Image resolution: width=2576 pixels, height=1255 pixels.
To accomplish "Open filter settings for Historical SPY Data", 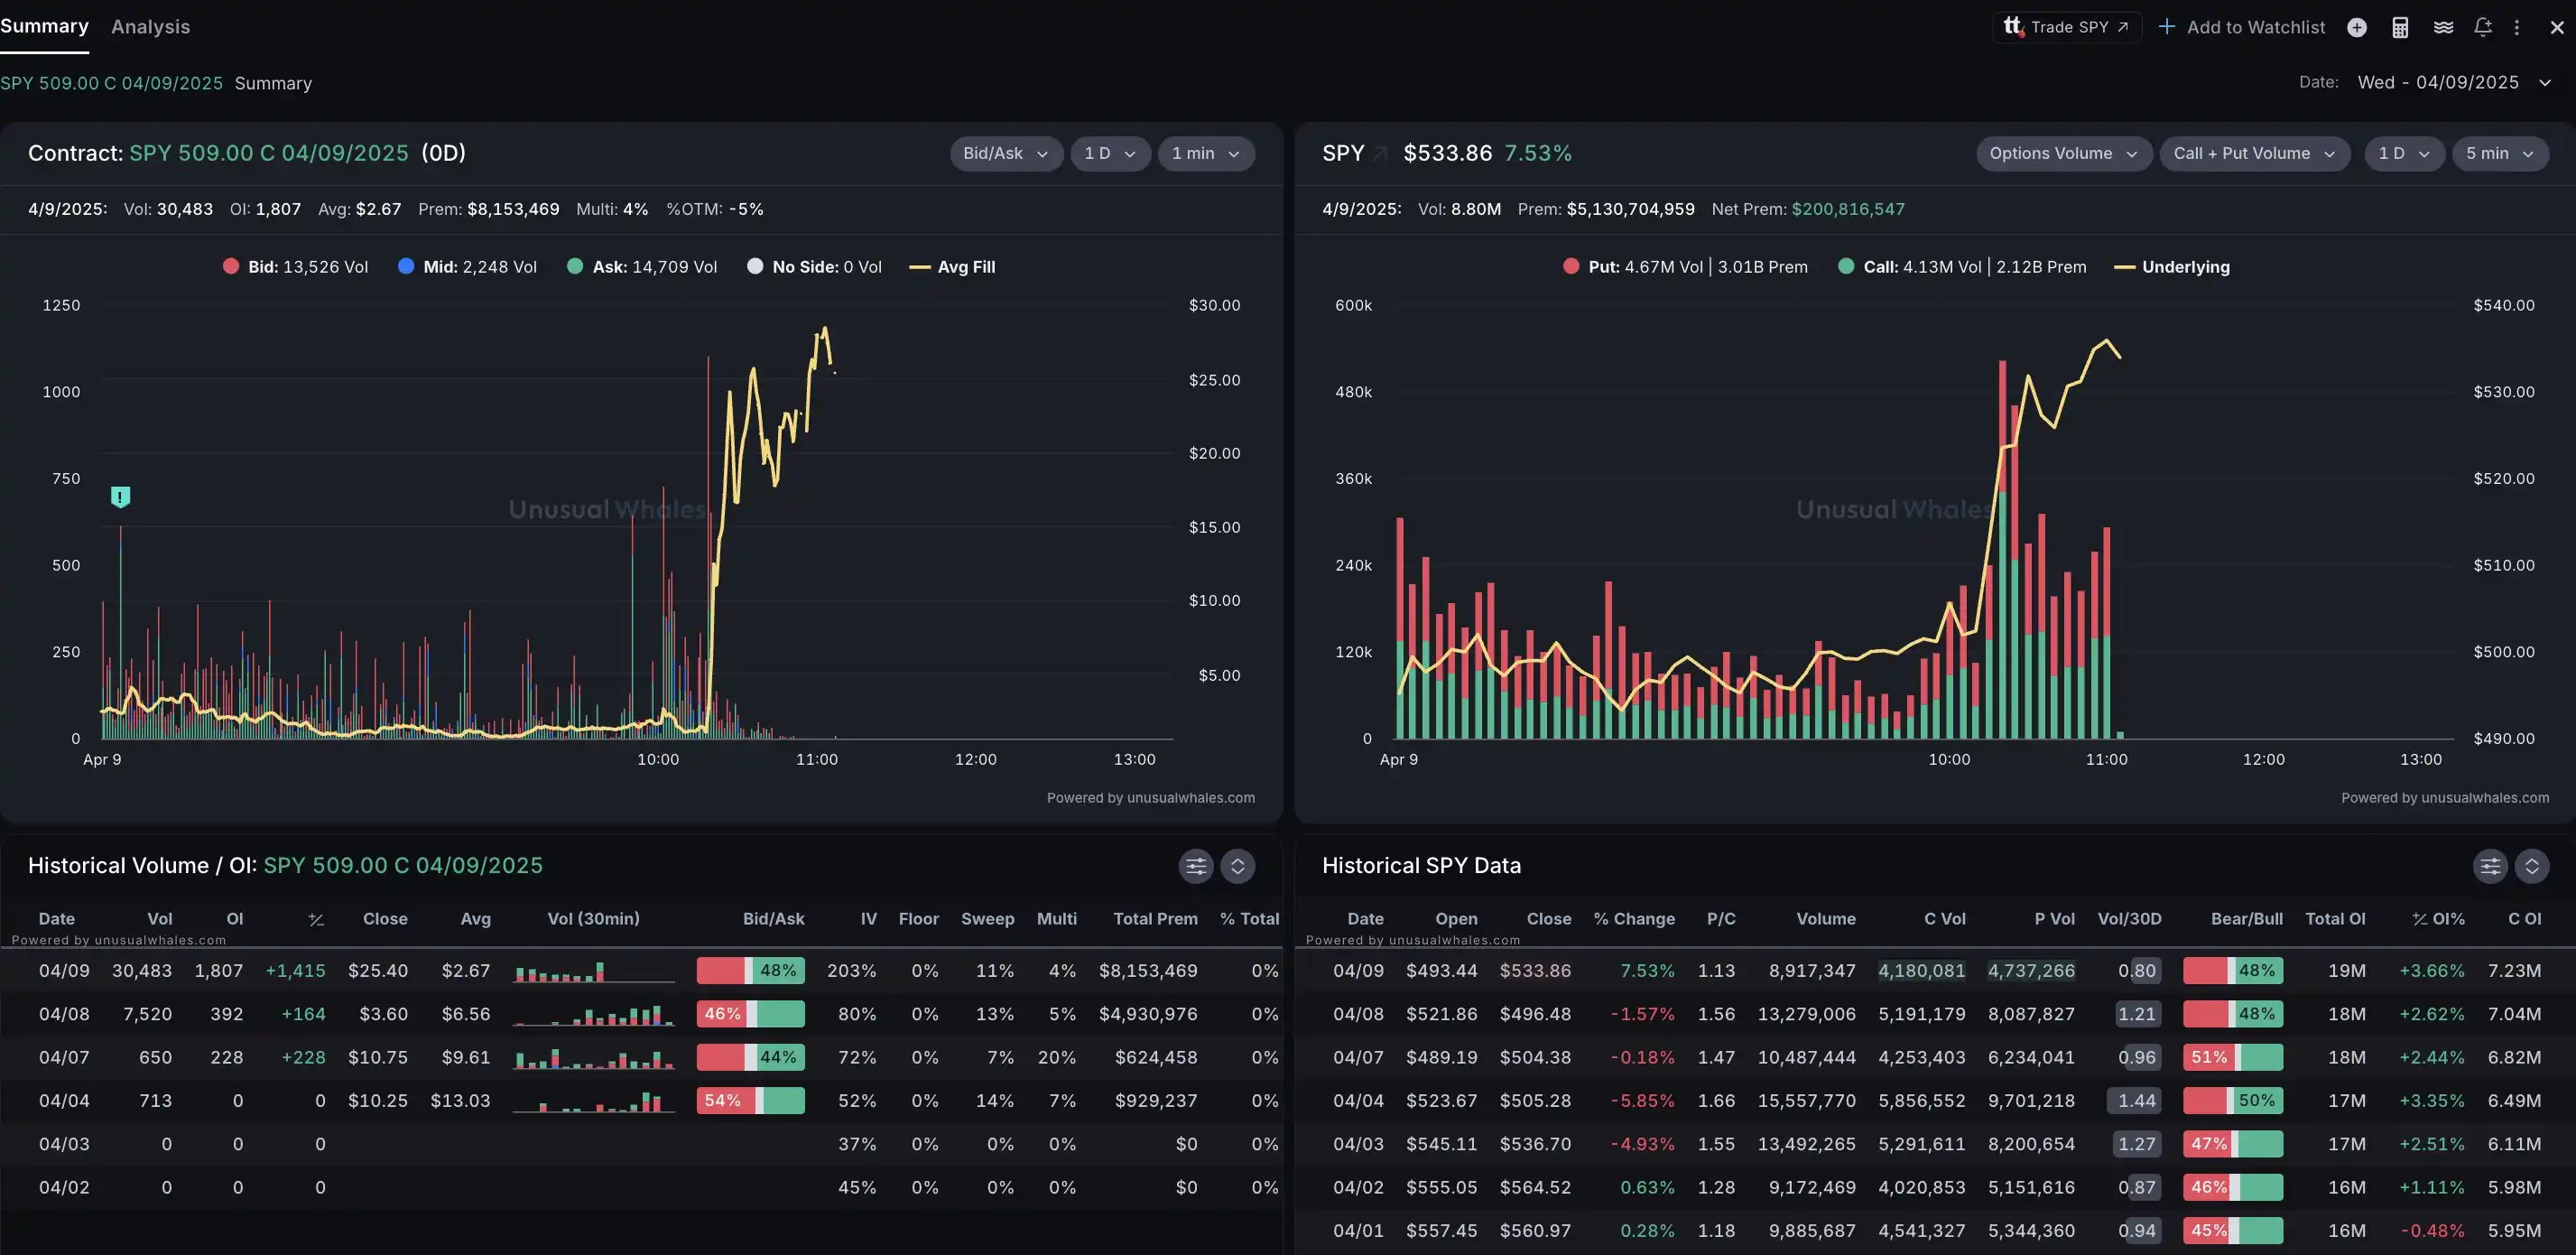I will coord(2490,866).
